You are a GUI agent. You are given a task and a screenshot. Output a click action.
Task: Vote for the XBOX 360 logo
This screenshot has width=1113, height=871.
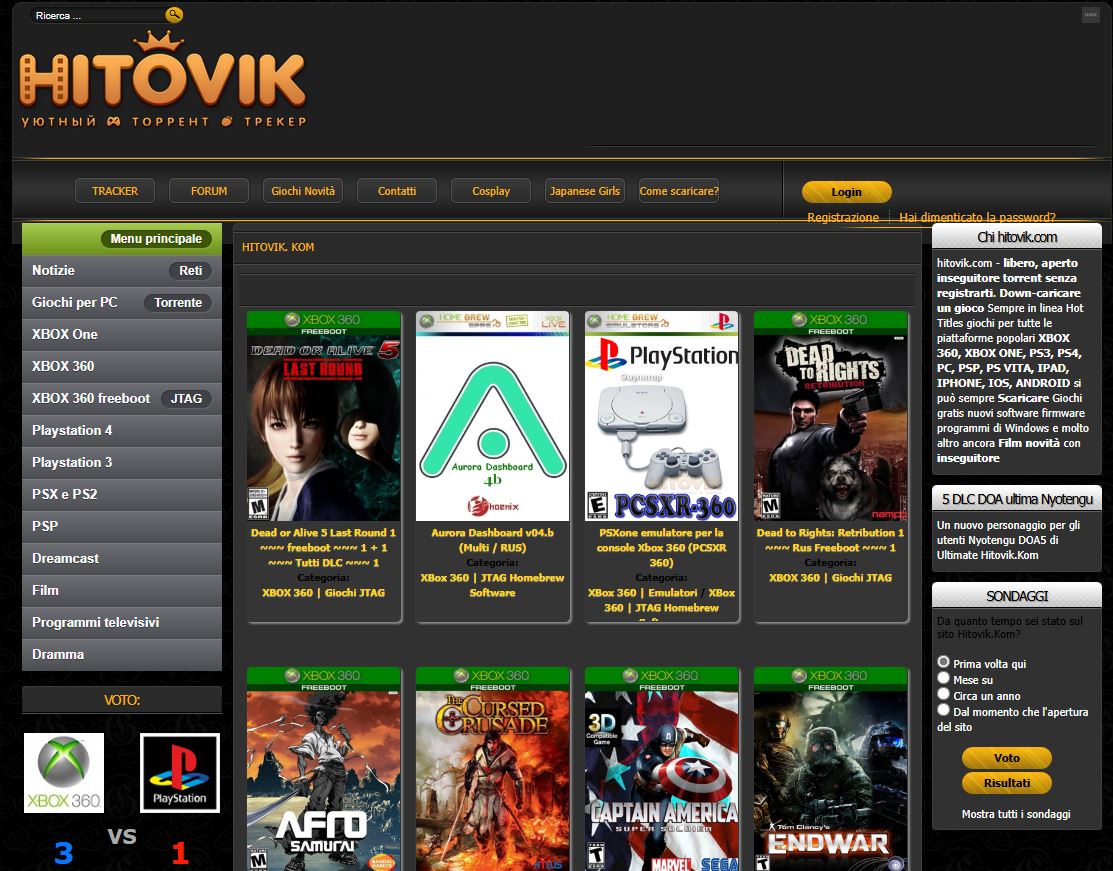(64, 772)
